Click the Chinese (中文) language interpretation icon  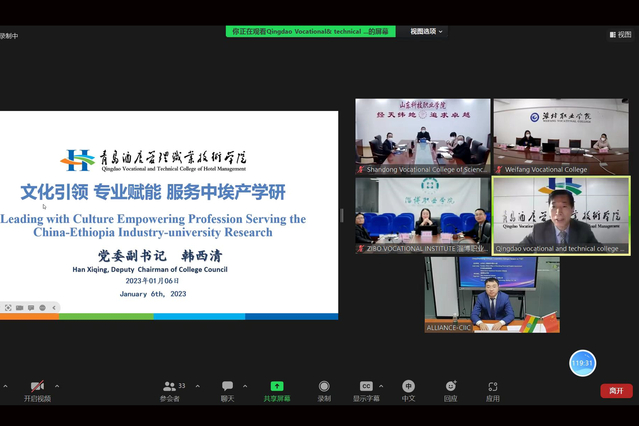click(408, 386)
